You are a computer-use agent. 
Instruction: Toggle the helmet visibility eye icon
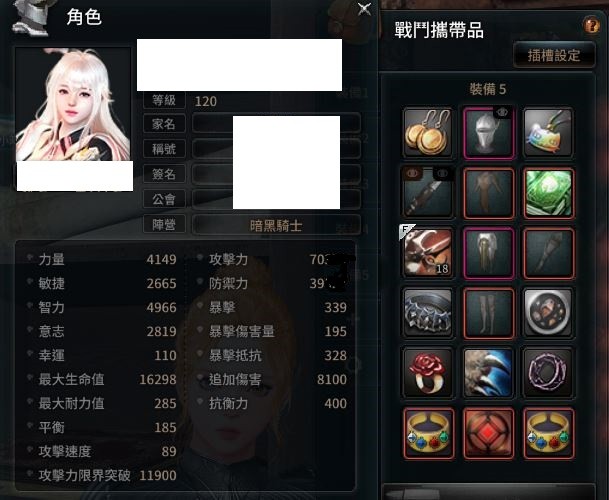pyautogui.click(x=502, y=113)
